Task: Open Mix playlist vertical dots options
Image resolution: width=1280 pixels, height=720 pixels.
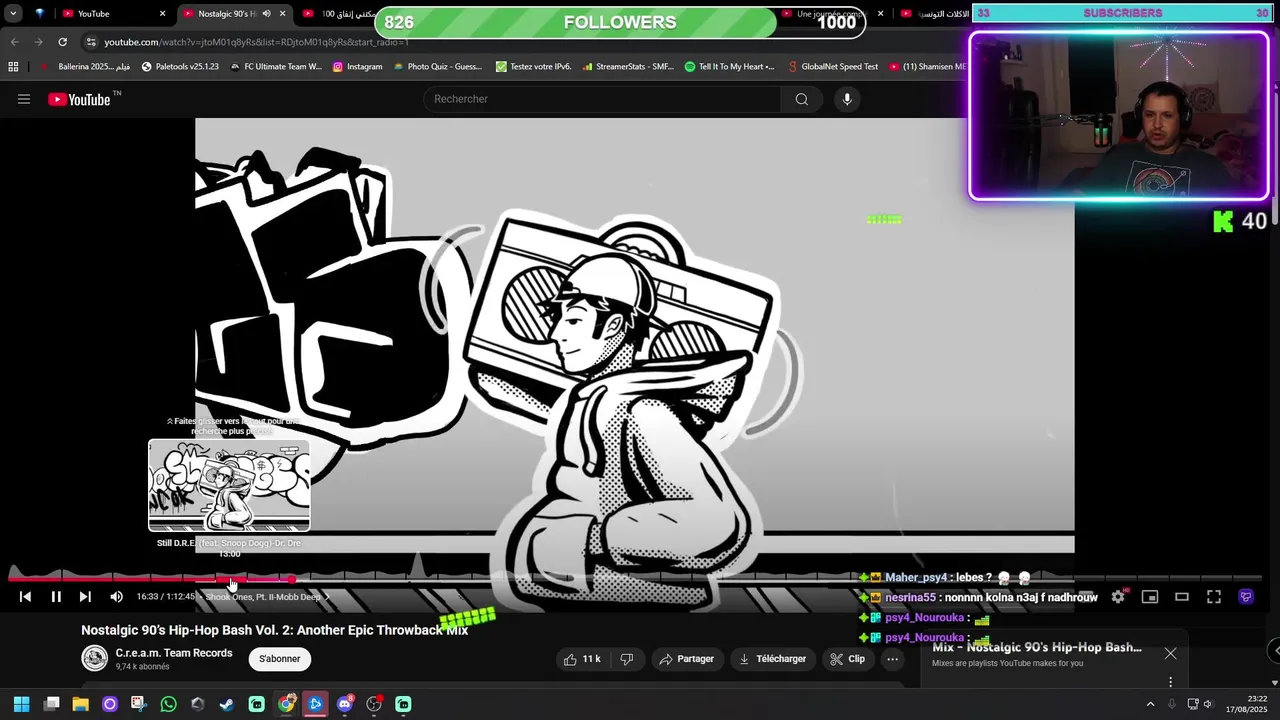Action: (x=1170, y=682)
